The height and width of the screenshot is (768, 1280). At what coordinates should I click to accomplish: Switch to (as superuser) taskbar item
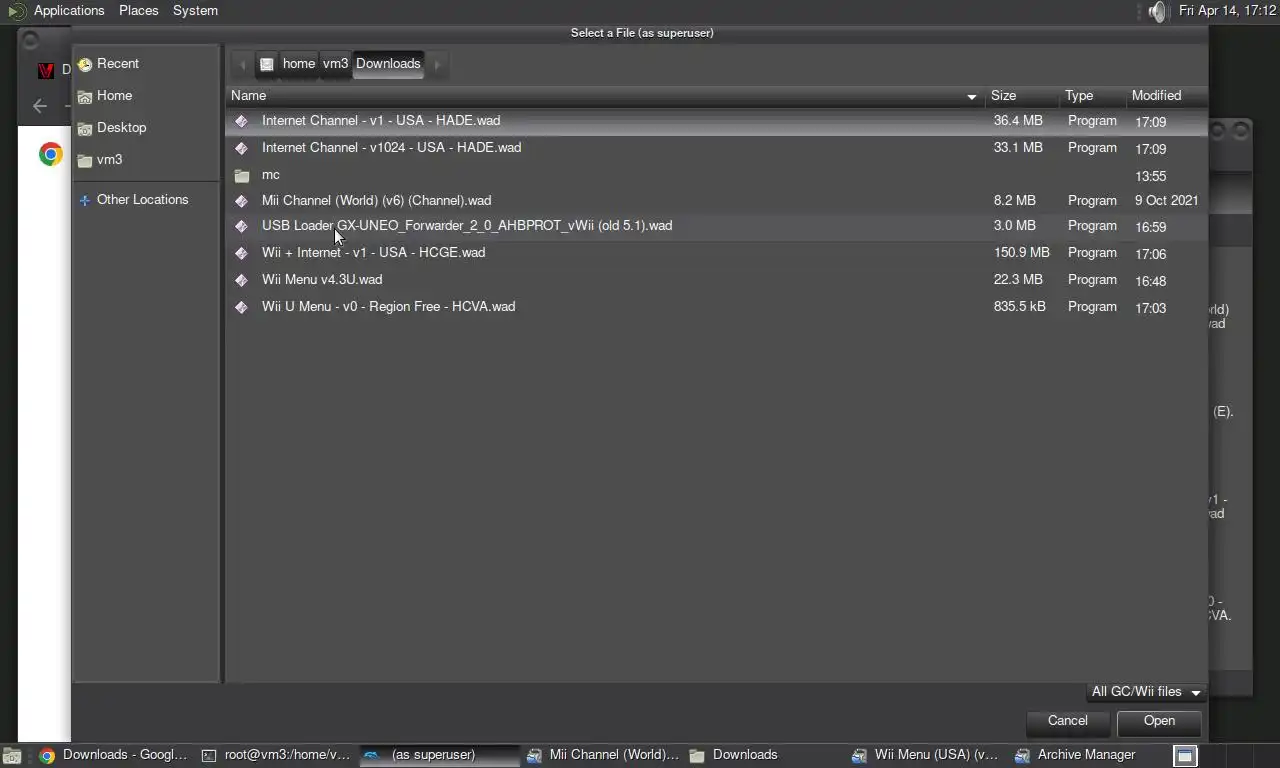[x=440, y=755]
